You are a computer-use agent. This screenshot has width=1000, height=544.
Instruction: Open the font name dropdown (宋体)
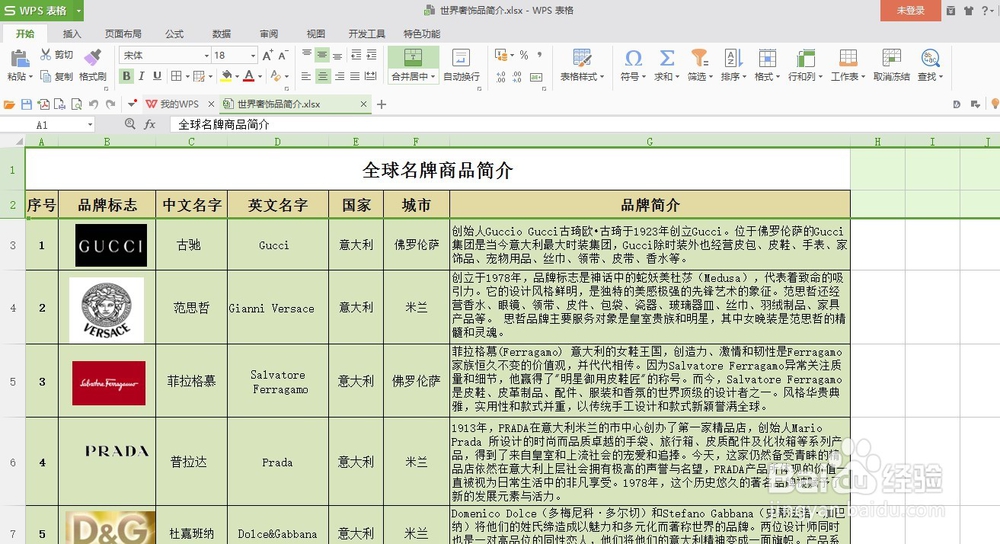[x=206, y=55]
